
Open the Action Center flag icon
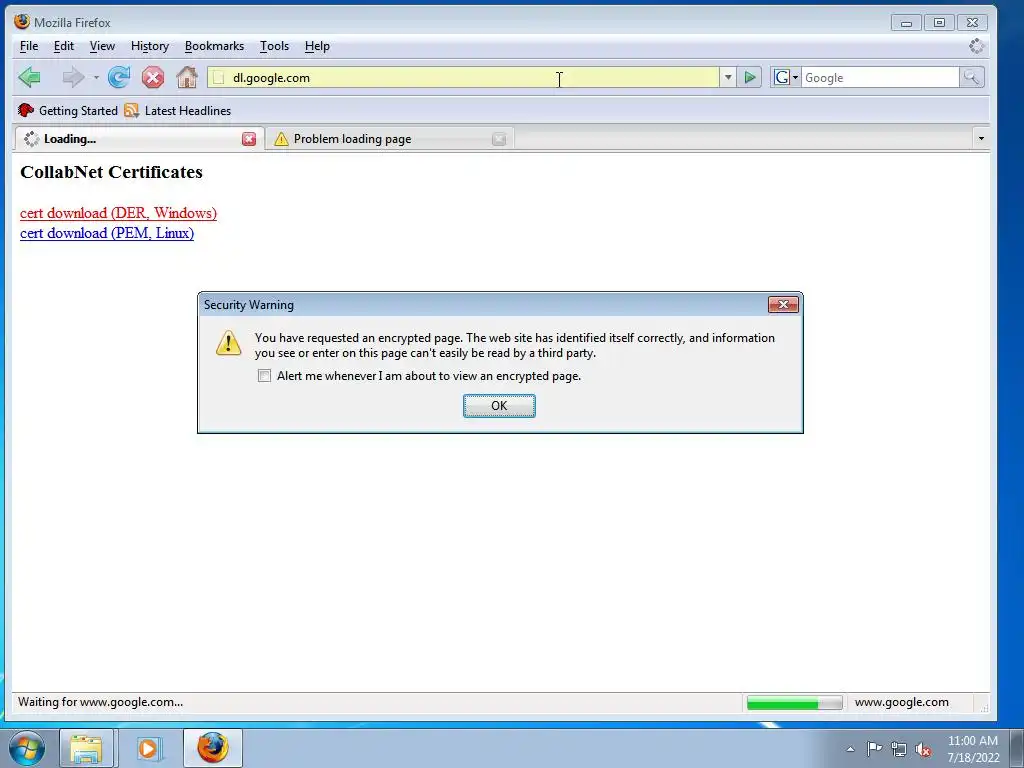tap(874, 748)
